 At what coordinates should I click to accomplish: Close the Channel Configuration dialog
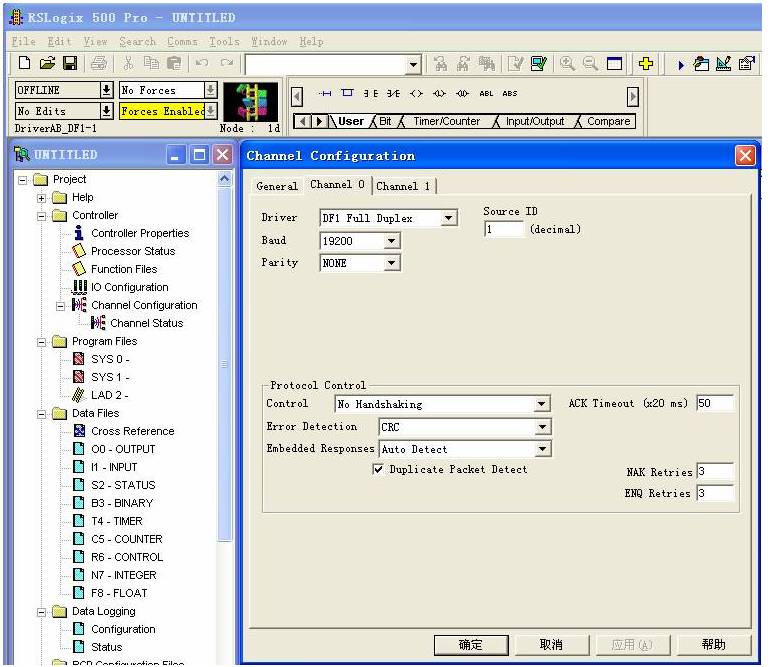click(x=745, y=155)
